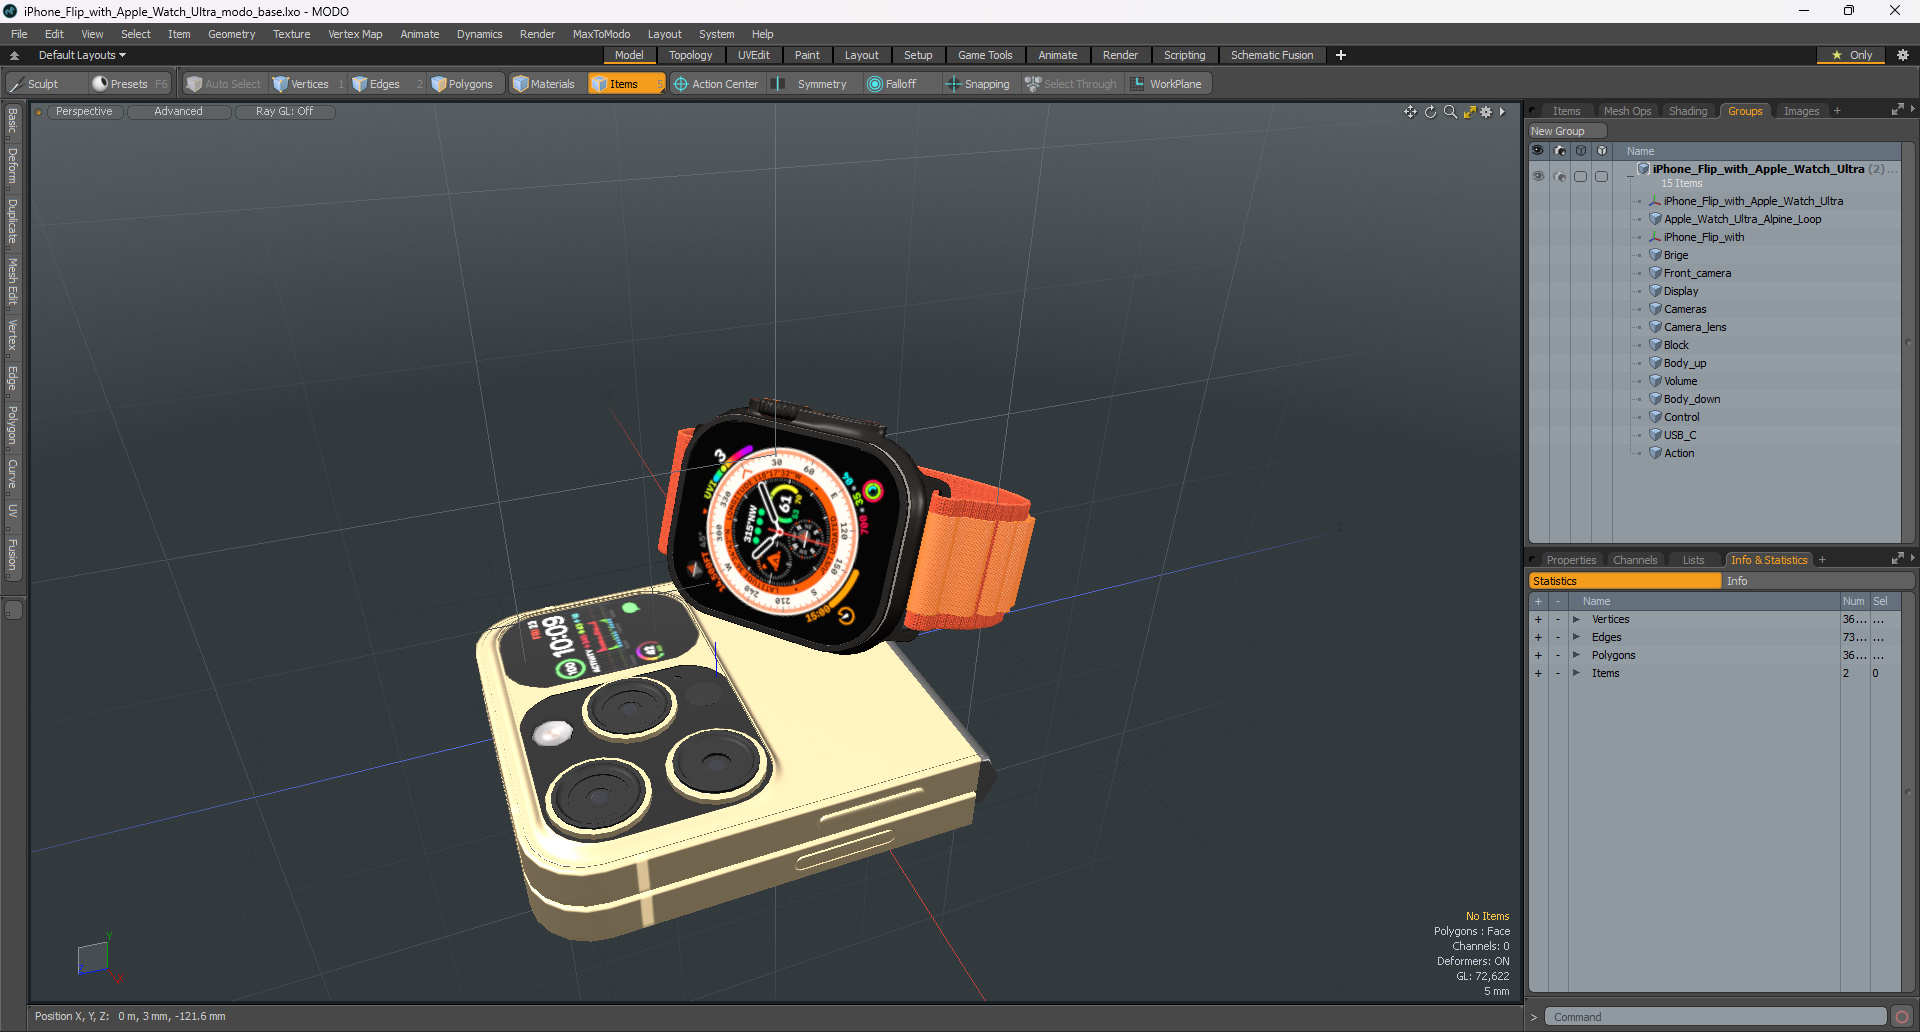Screen dimensions: 1920x1032
Task: Switch to the Topology layout tab
Action: [x=690, y=55]
